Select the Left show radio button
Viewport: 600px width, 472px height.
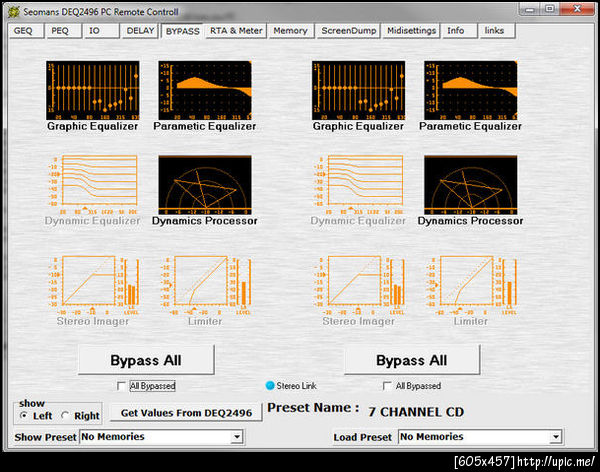click(x=24, y=415)
